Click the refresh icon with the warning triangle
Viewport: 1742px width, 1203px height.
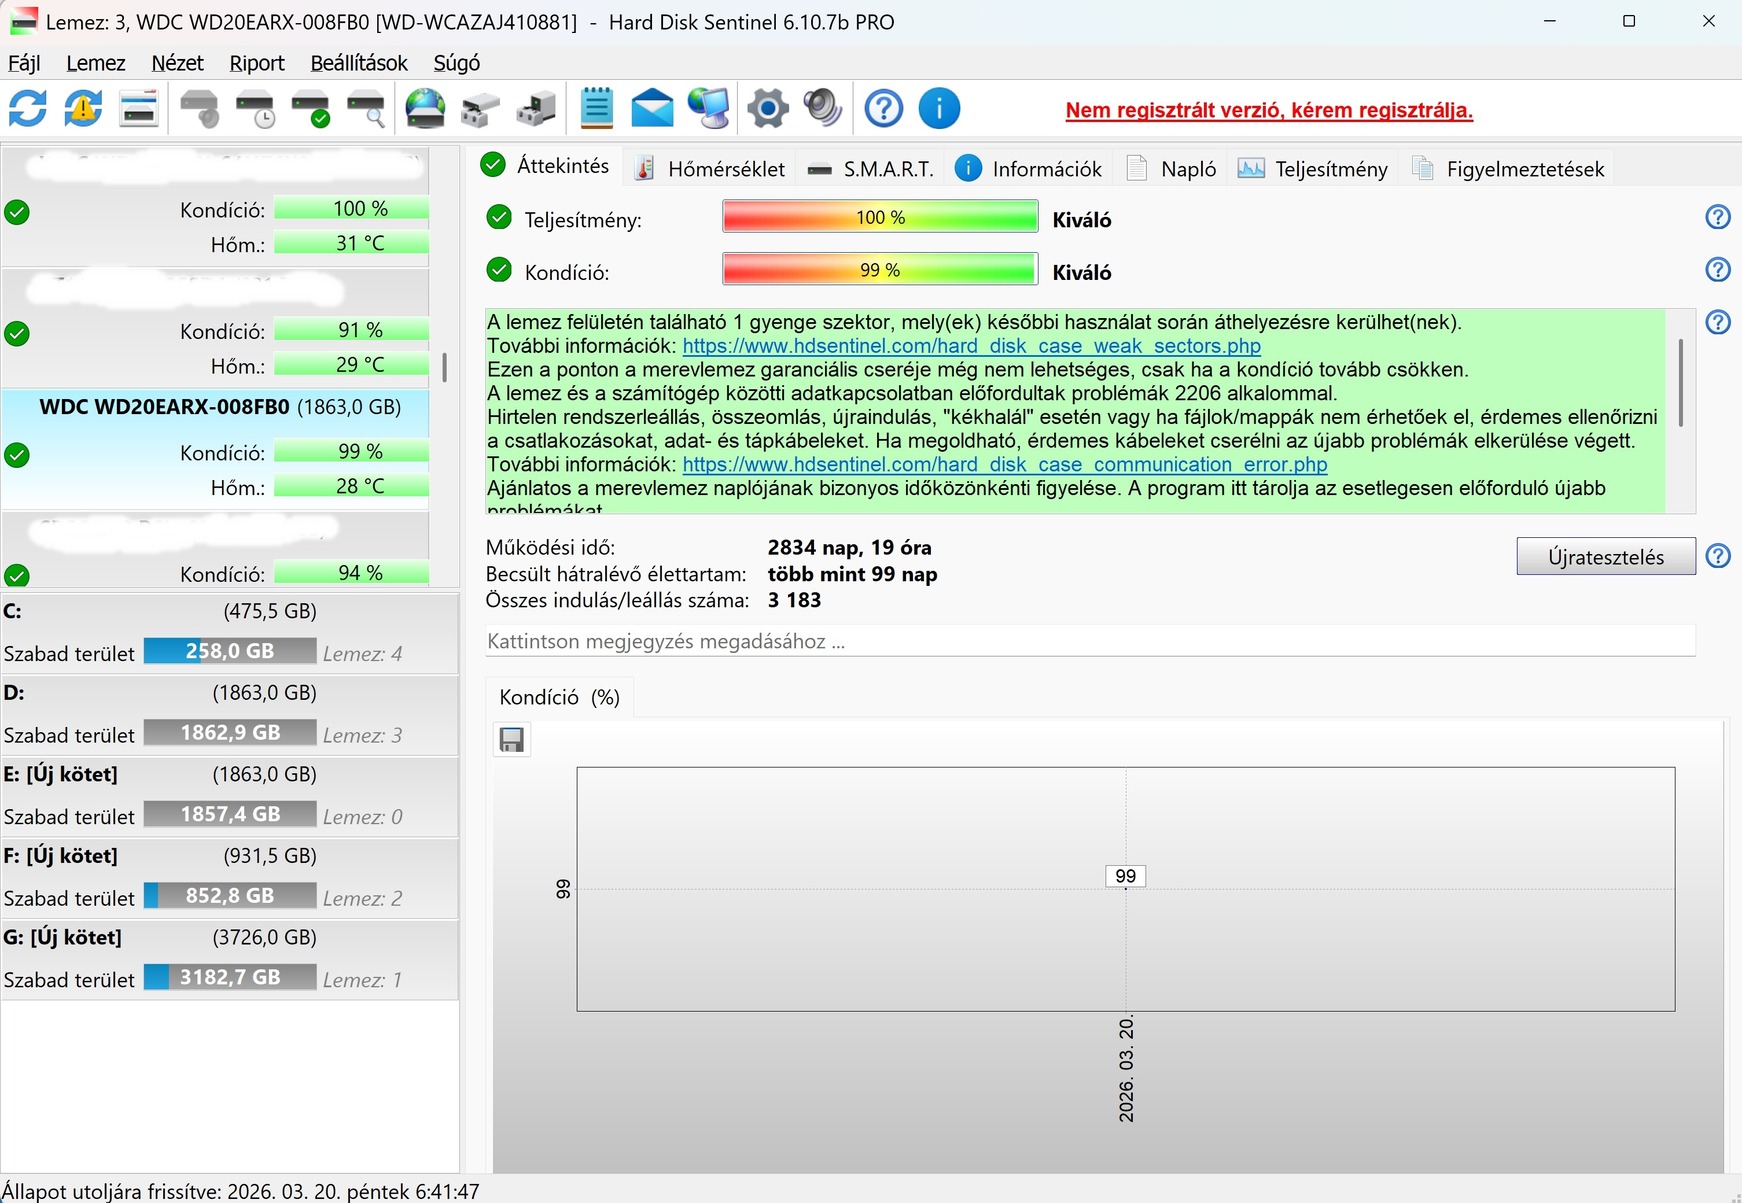(83, 109)
